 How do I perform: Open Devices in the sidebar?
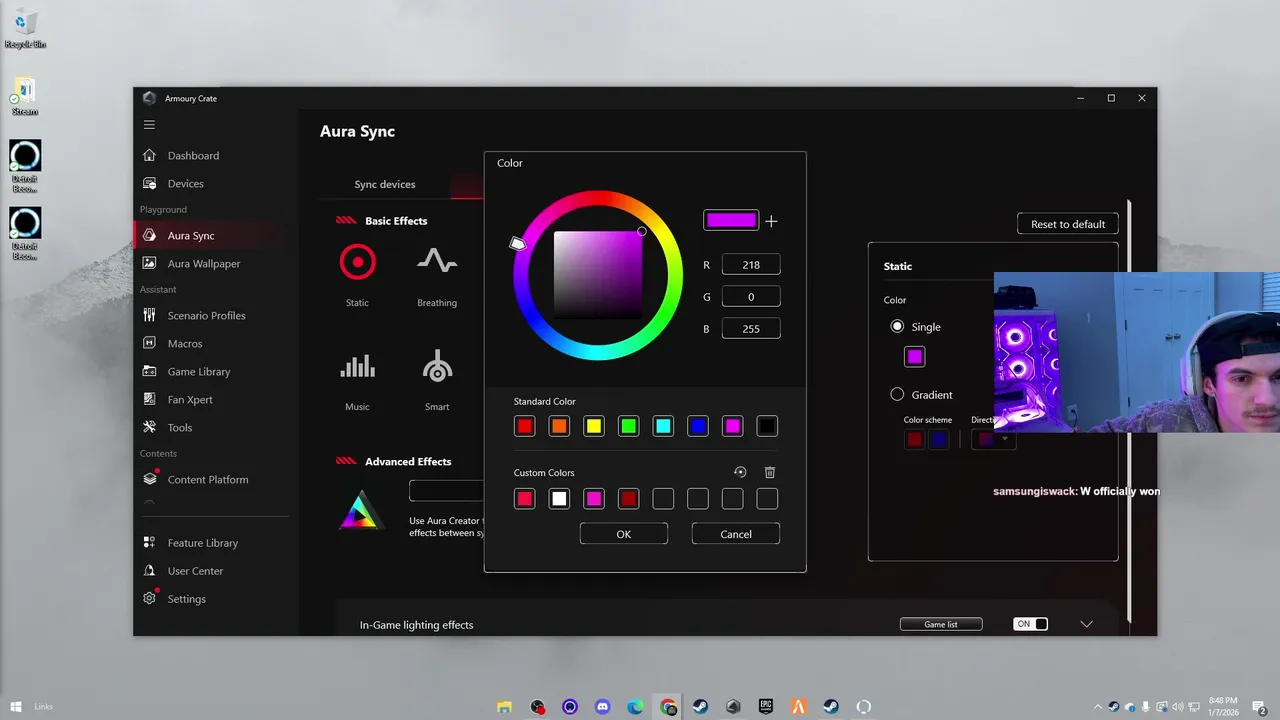185,184
